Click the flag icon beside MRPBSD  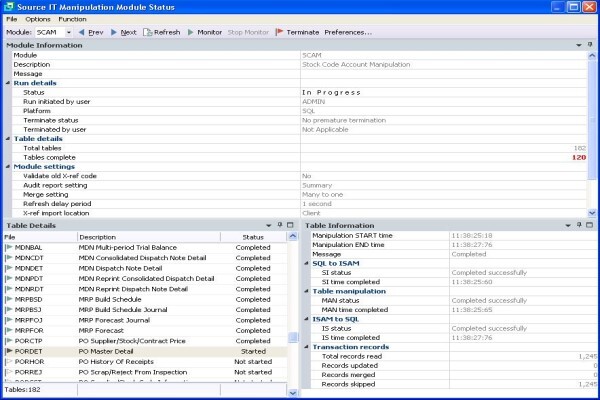[9, 299]
